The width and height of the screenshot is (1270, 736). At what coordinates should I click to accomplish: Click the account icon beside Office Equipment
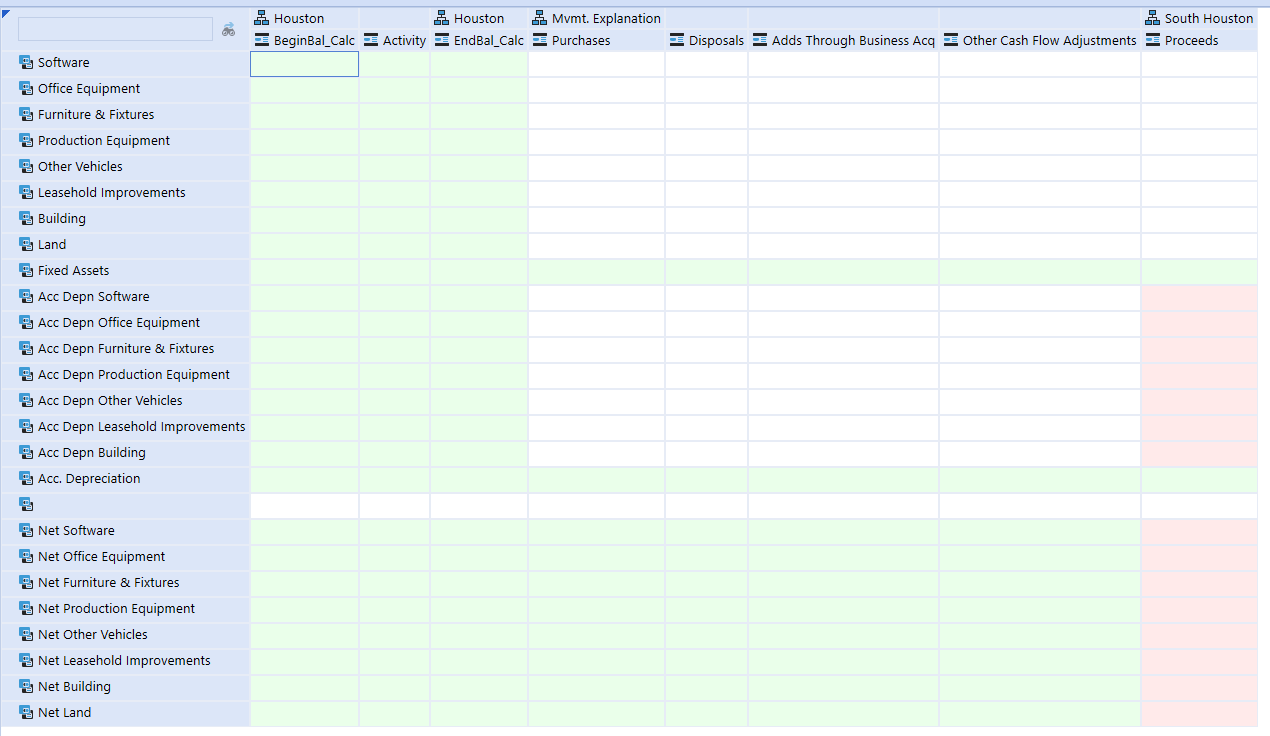26,89
